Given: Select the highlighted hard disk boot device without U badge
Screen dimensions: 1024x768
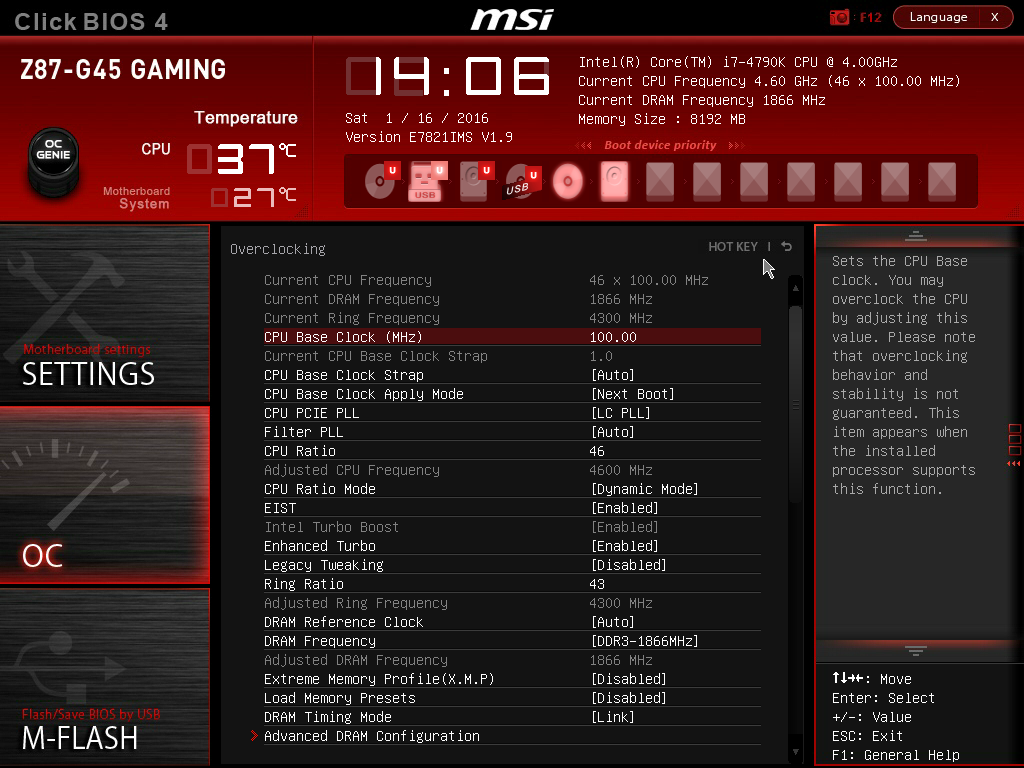Looking at the screenshot, I should [614, 180].
